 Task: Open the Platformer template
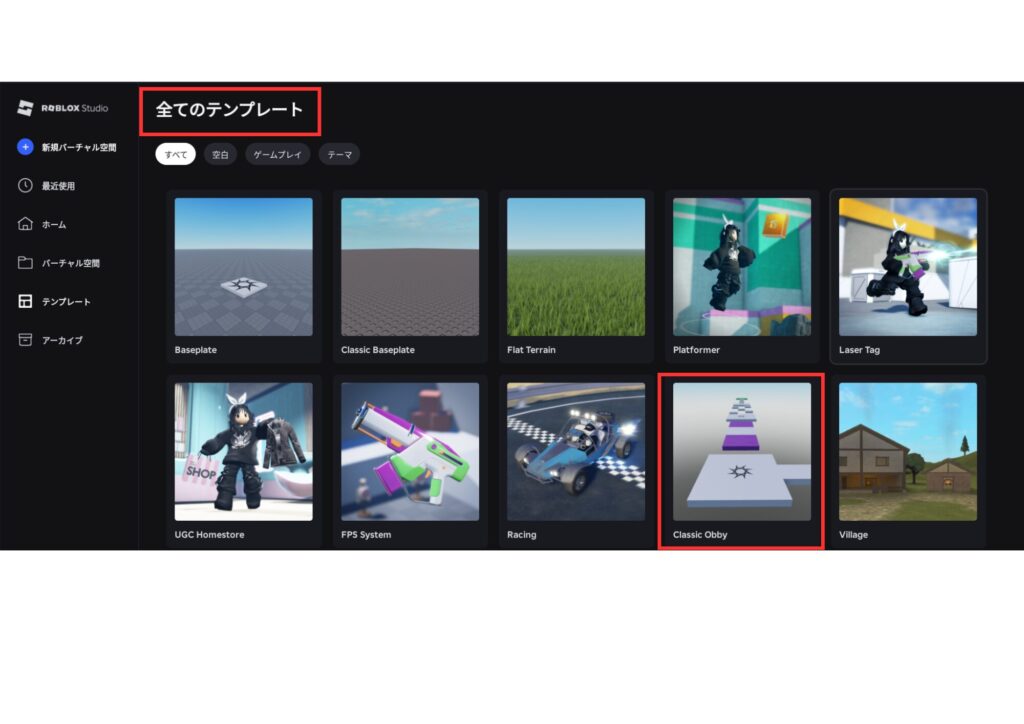click(x=741, y=267)
